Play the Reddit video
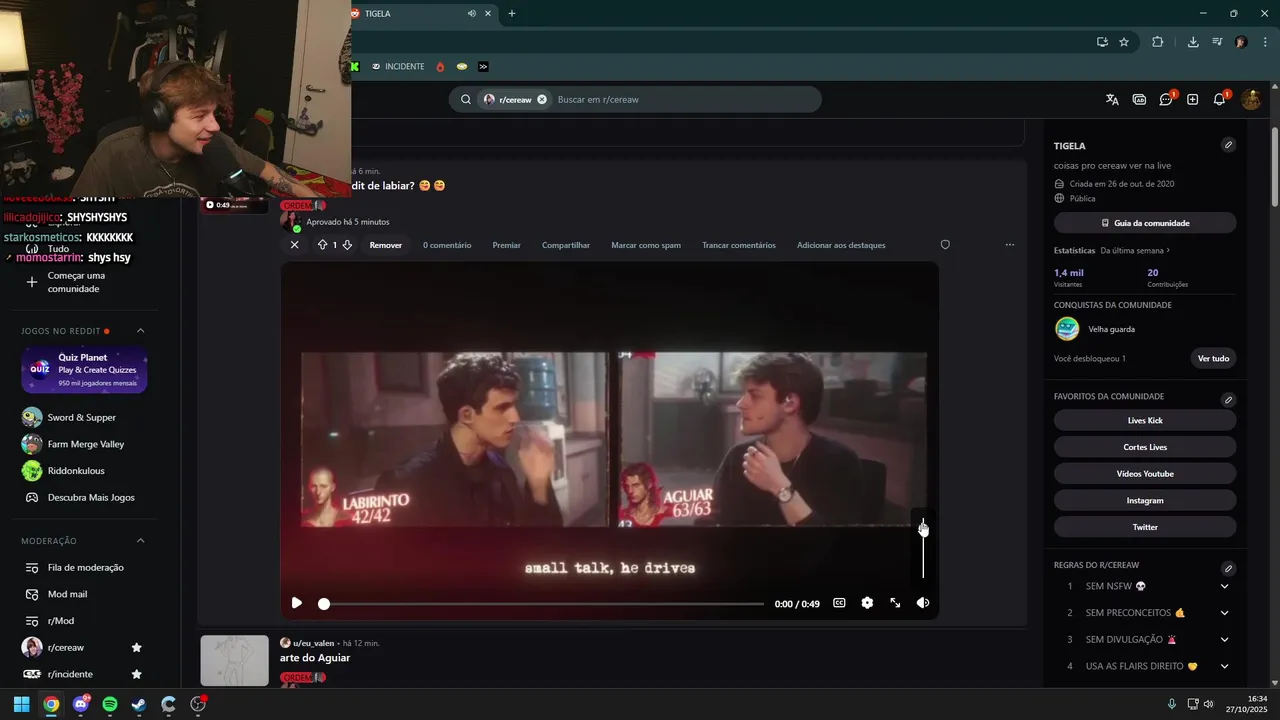 point(296,603)
